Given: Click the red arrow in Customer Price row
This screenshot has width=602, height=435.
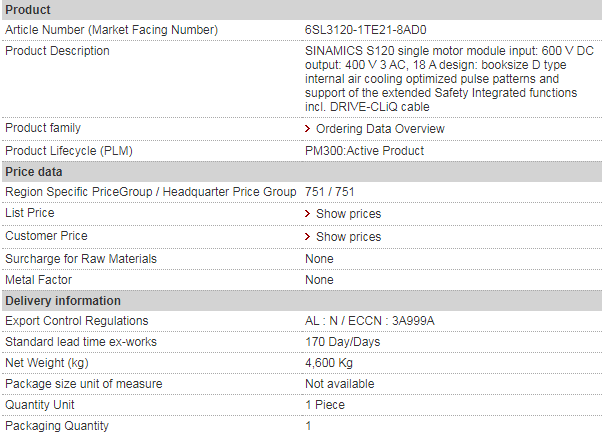Looking at the screenshot, I should (x=308, y=237).
